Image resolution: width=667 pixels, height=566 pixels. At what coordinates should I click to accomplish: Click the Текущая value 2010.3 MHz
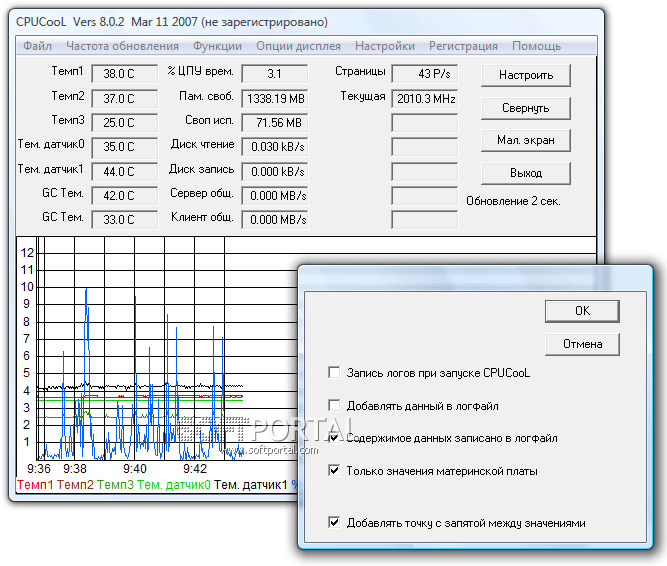[425, 99]
